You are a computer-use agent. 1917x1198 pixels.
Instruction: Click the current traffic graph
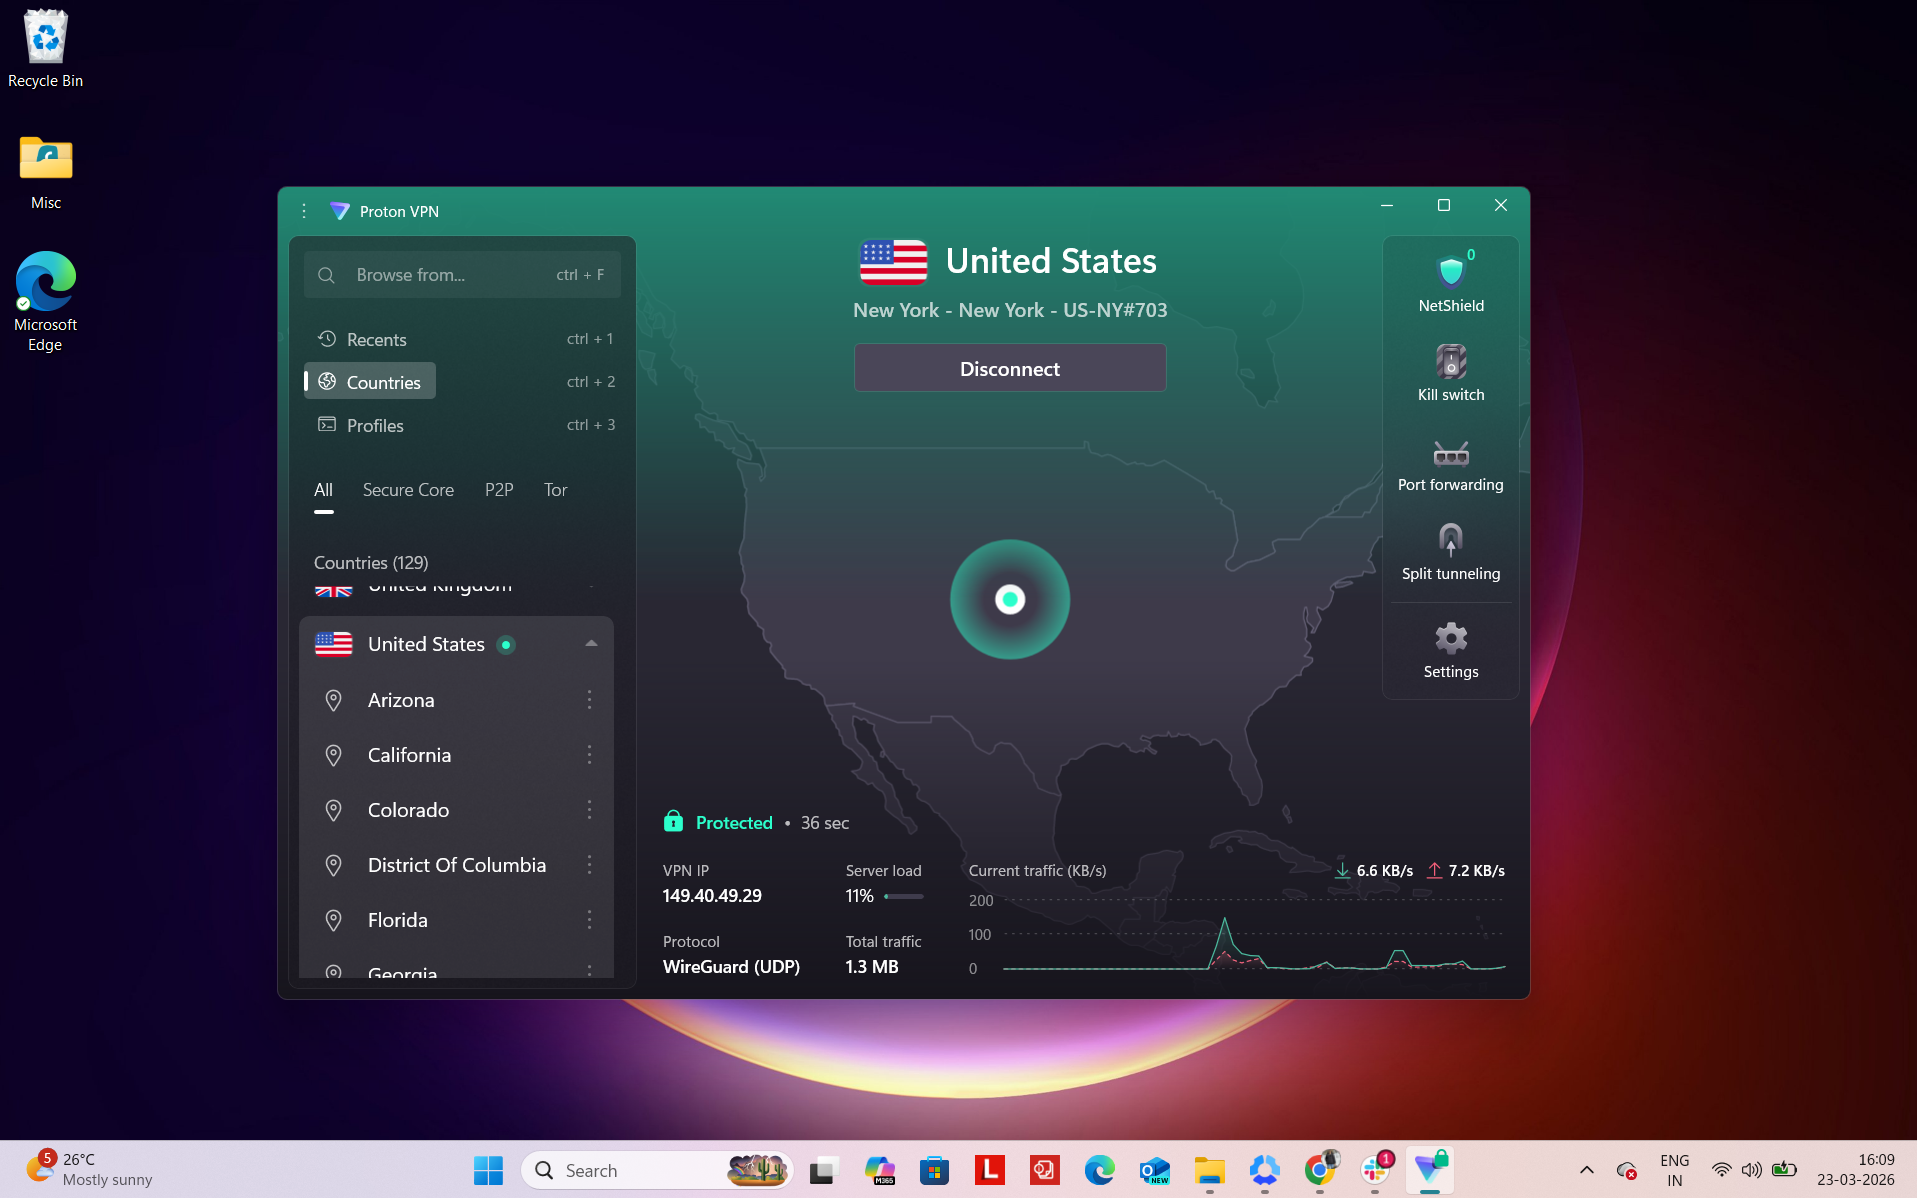(1254, 935)
